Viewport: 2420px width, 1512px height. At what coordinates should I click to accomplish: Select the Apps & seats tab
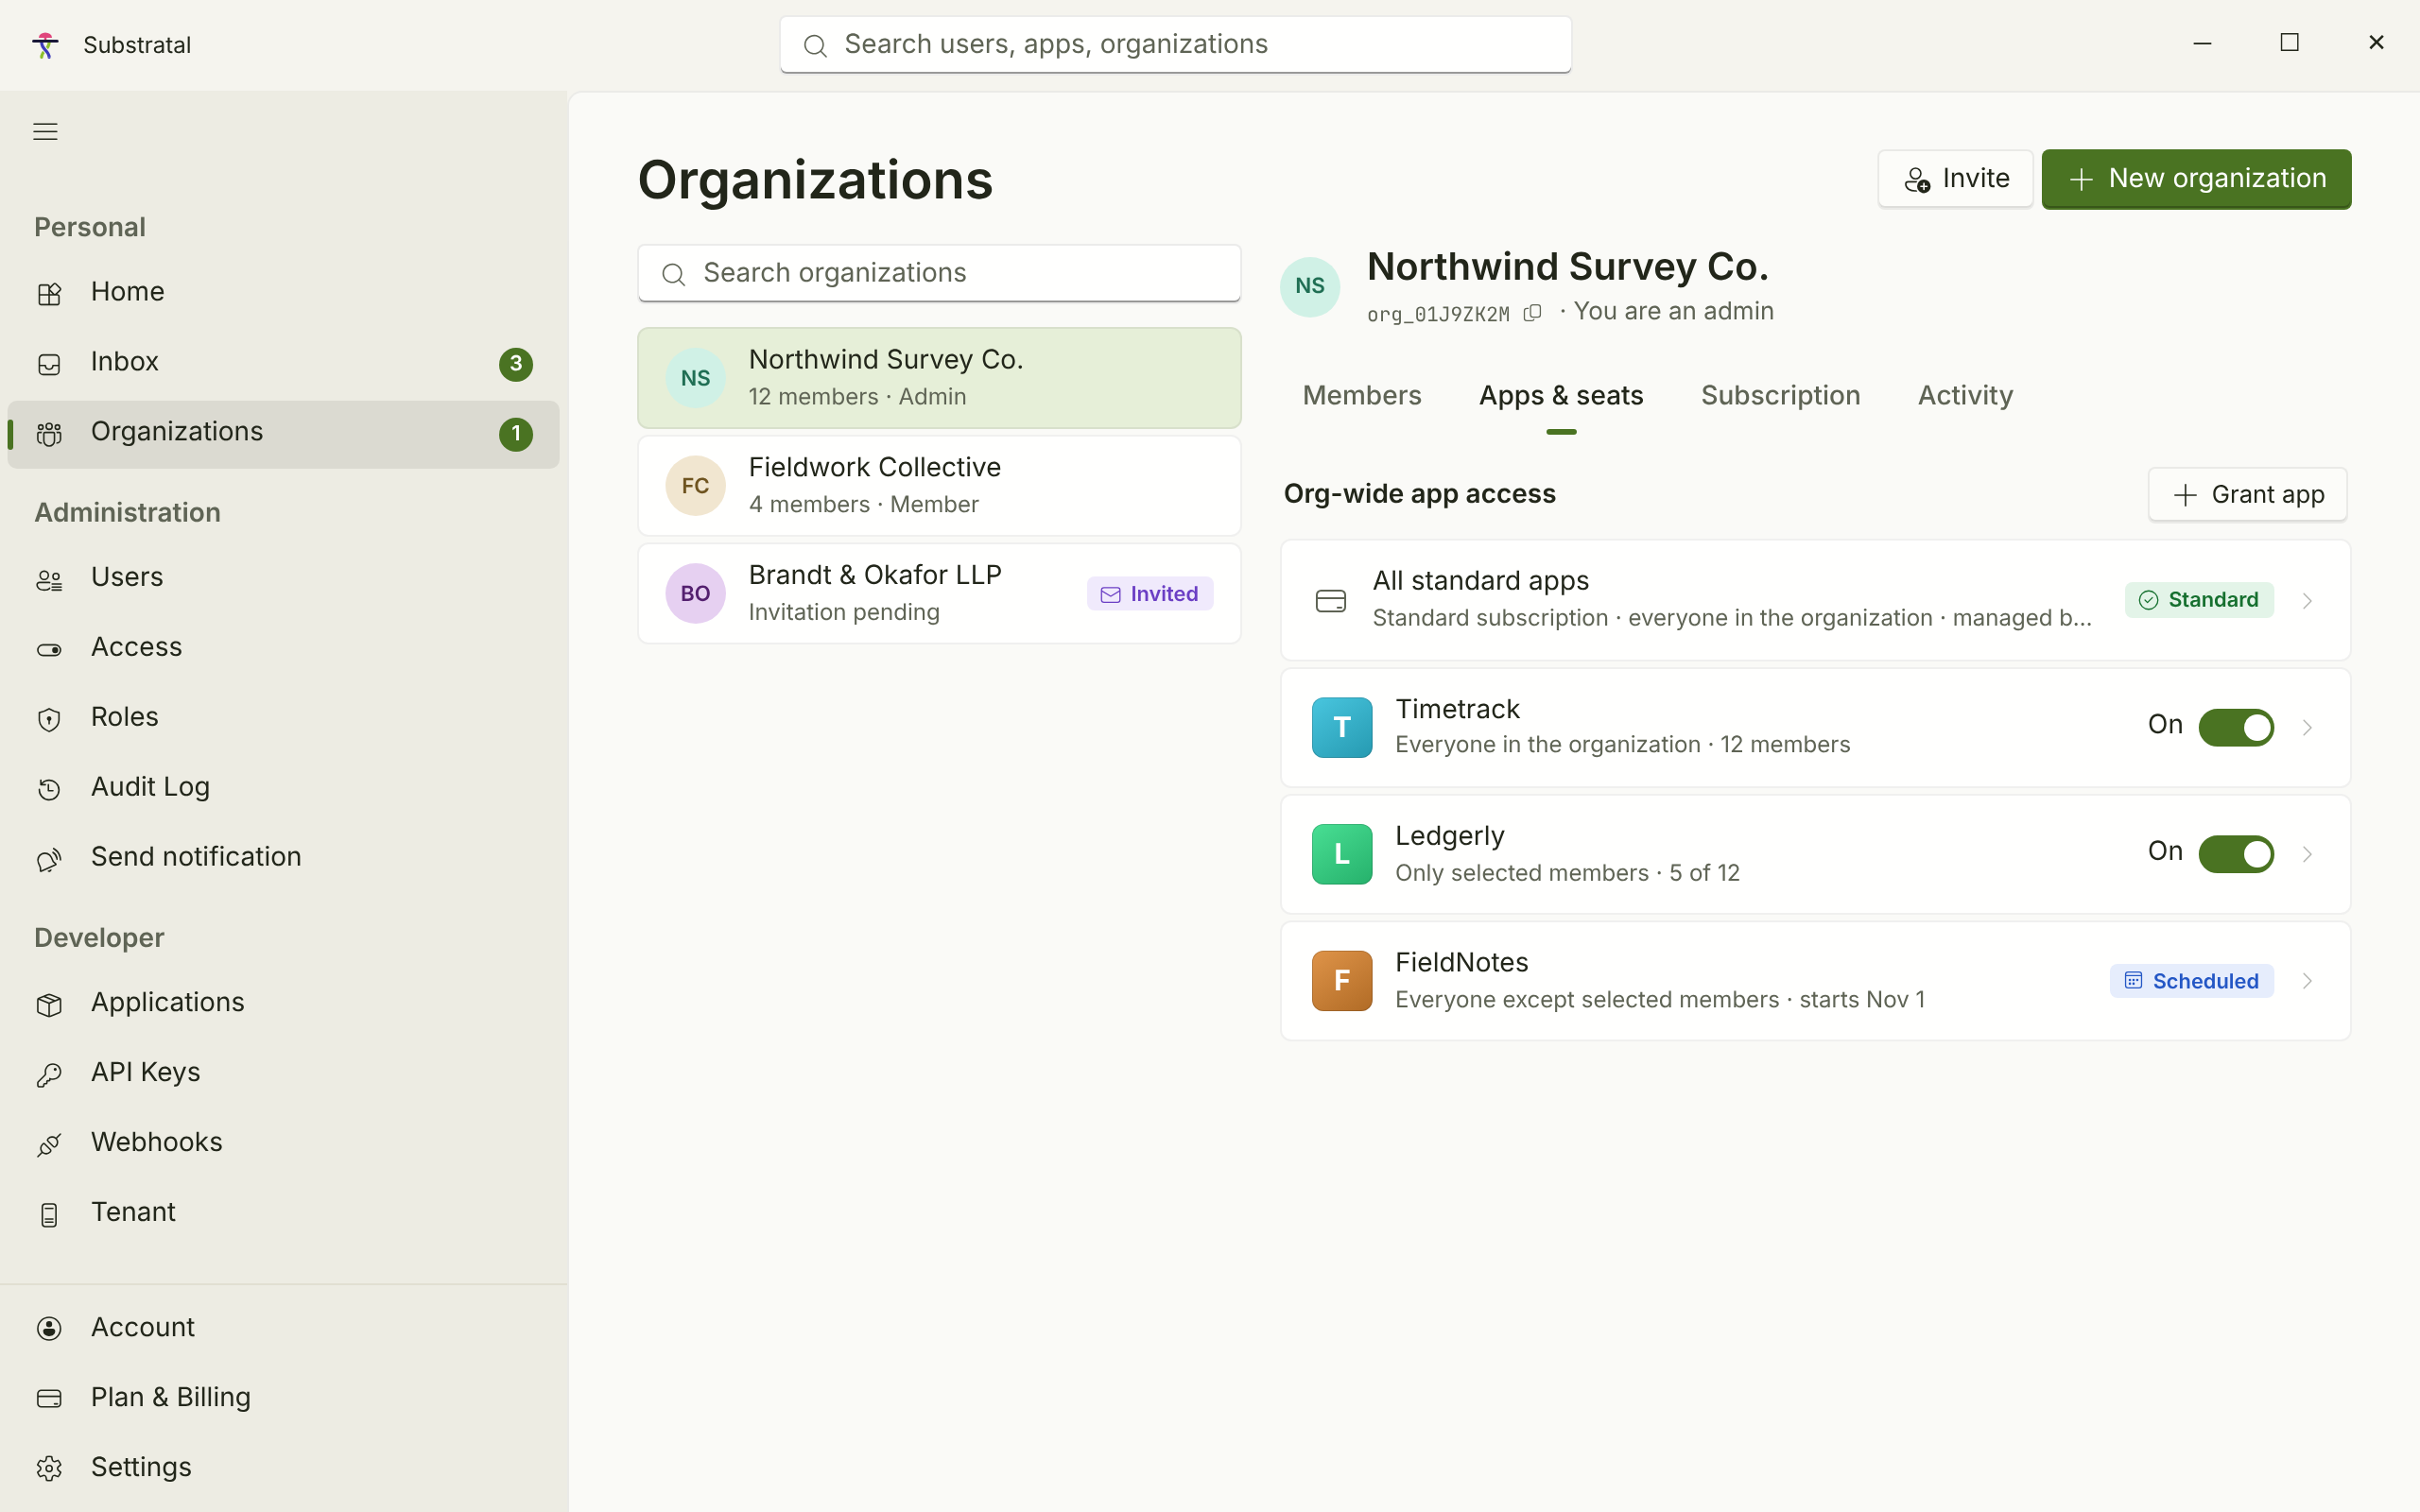(1561, 396)
